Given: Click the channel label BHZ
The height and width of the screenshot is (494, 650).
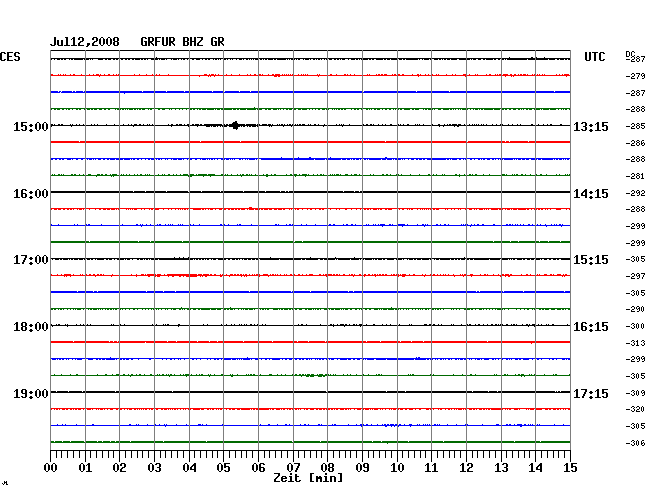Looking at the screenshot, I should click(x=193, y=42).
